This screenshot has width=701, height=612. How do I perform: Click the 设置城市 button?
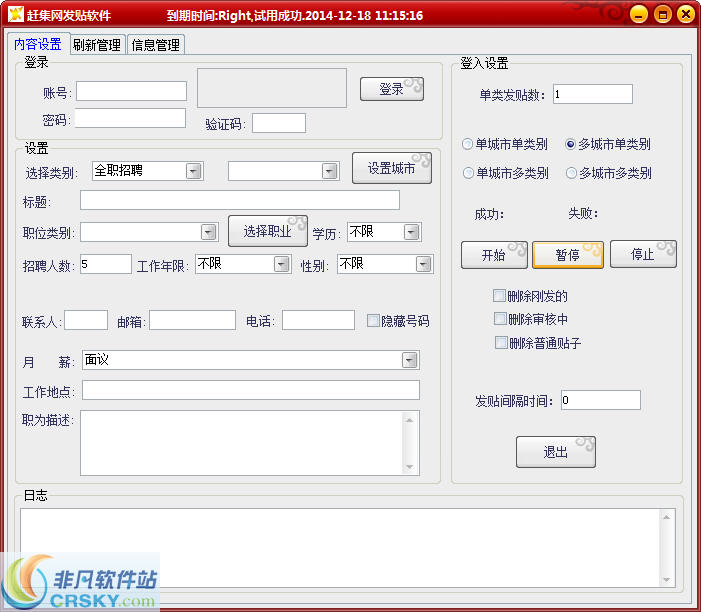tap(392, 168)
